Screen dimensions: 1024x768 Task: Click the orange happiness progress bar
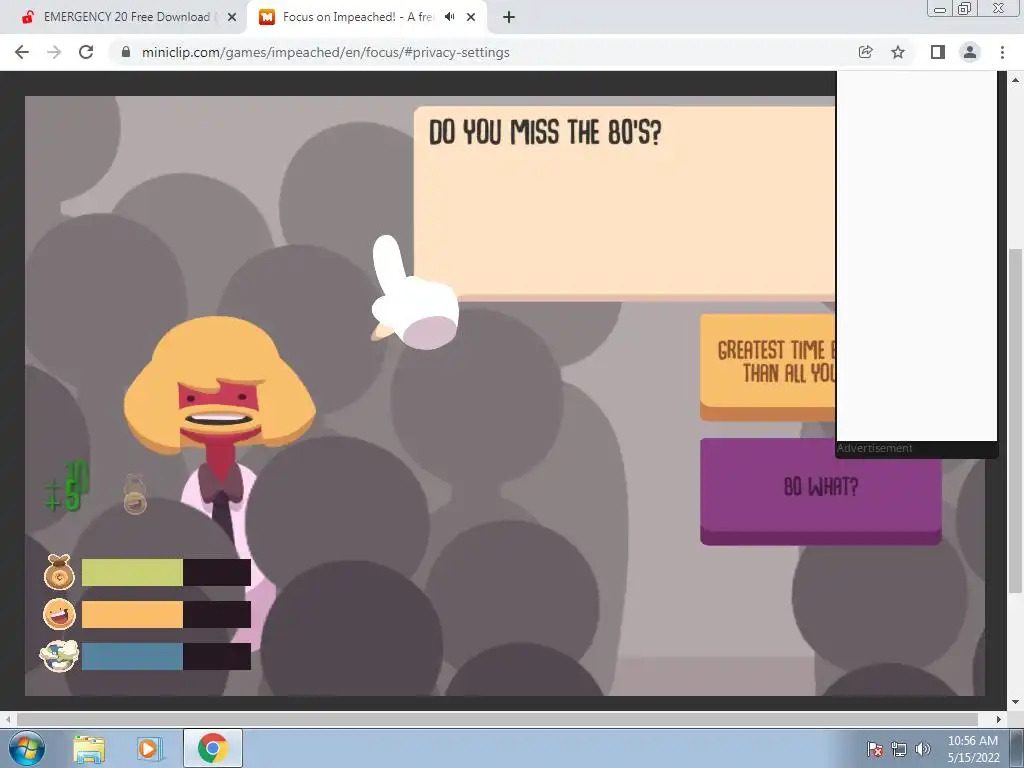coord(166,615)
